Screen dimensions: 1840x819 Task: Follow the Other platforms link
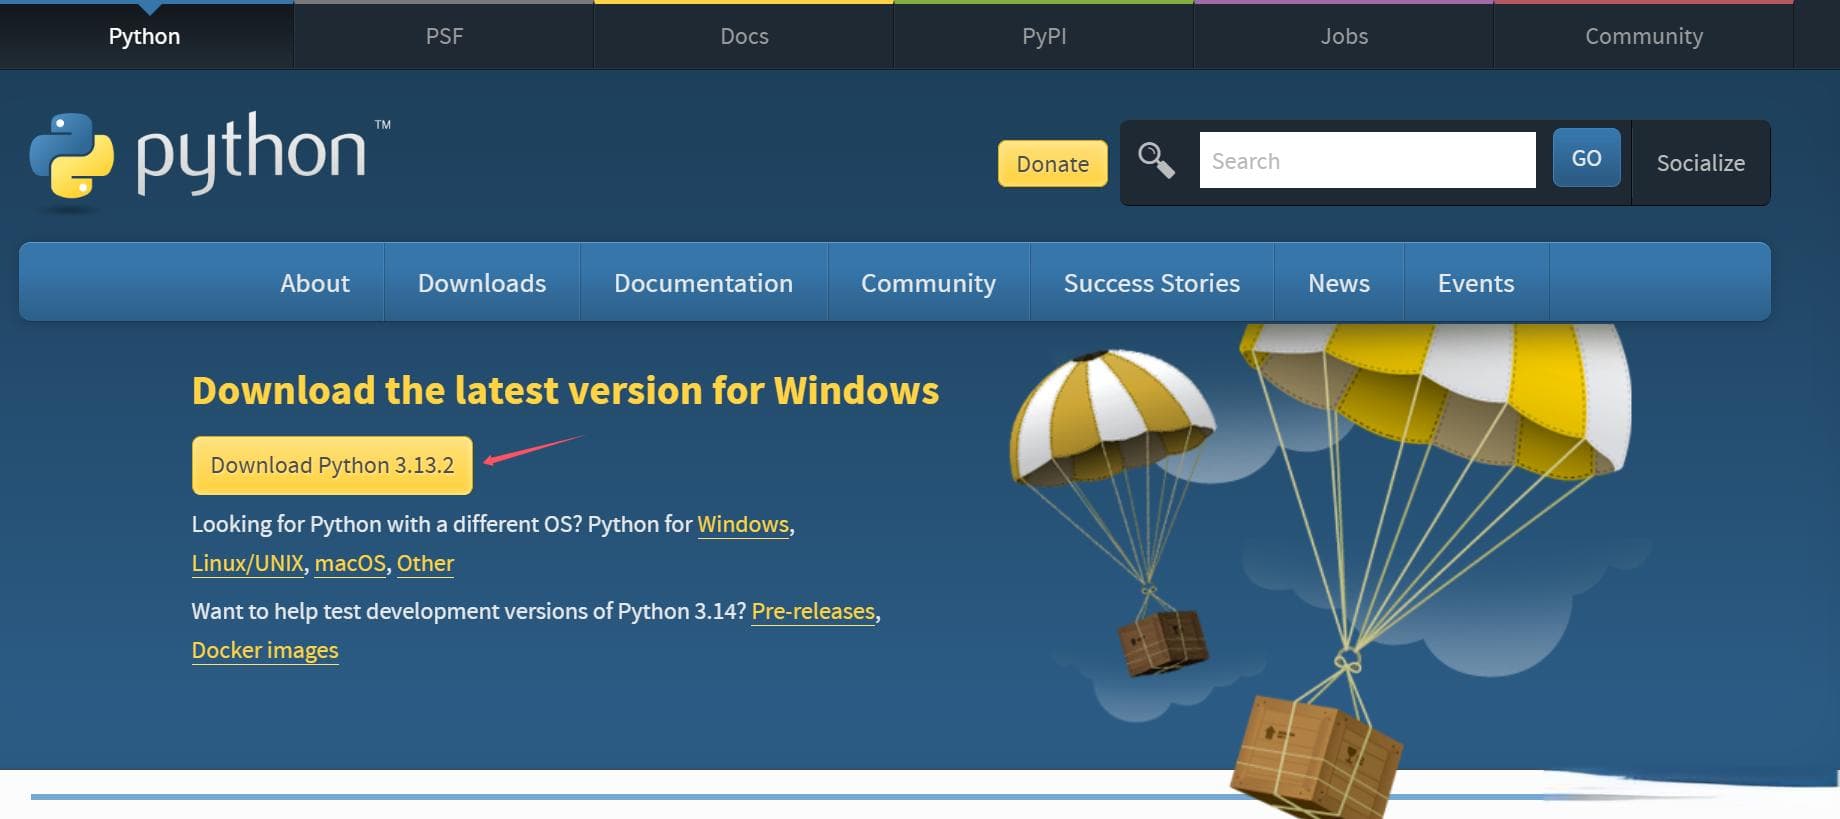425,563
